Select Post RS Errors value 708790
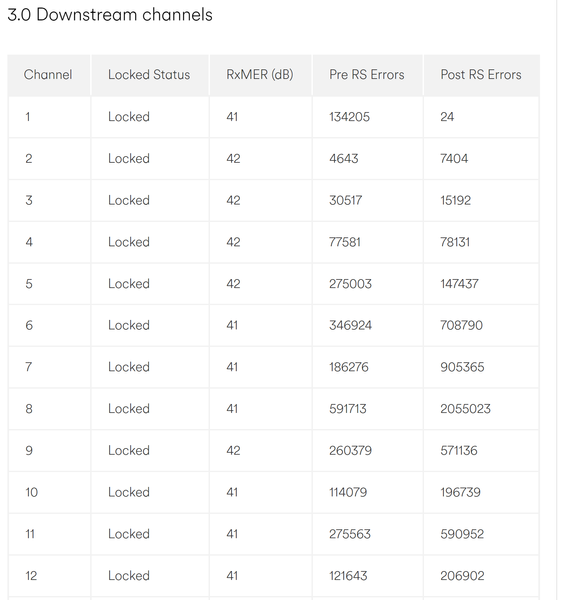 461,325
